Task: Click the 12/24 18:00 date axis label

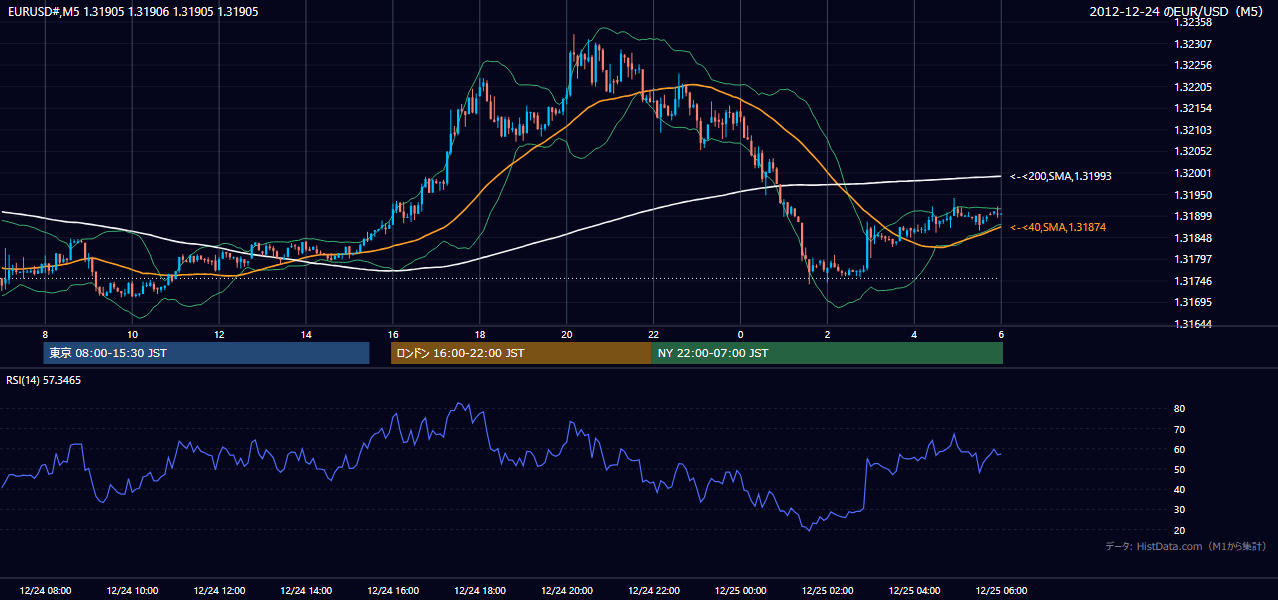Action: click(x=480, y=590)
